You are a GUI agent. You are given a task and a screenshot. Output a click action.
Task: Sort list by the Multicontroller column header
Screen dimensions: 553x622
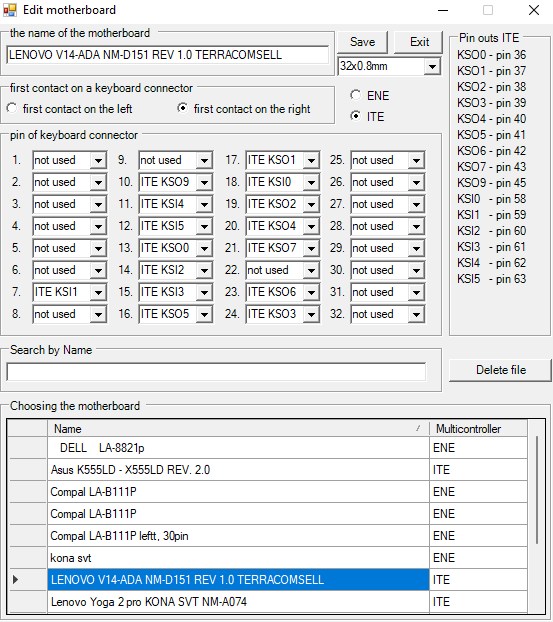tap(478, 428)
